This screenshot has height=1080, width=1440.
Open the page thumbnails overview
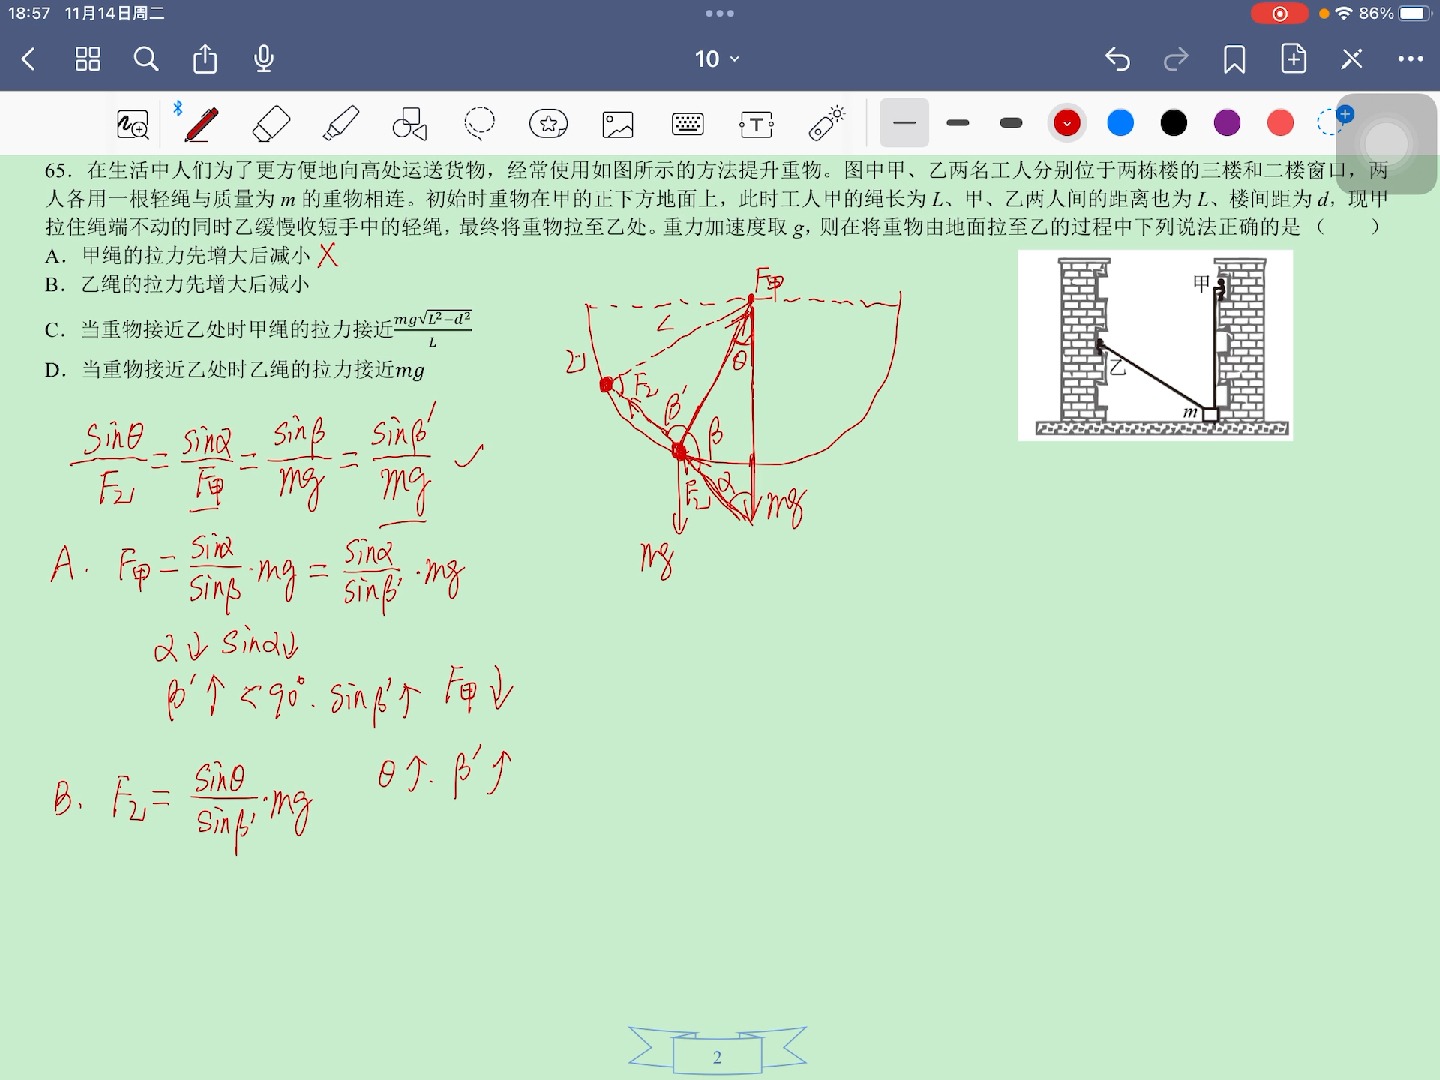pyautogui.click(x=87, y=59)
